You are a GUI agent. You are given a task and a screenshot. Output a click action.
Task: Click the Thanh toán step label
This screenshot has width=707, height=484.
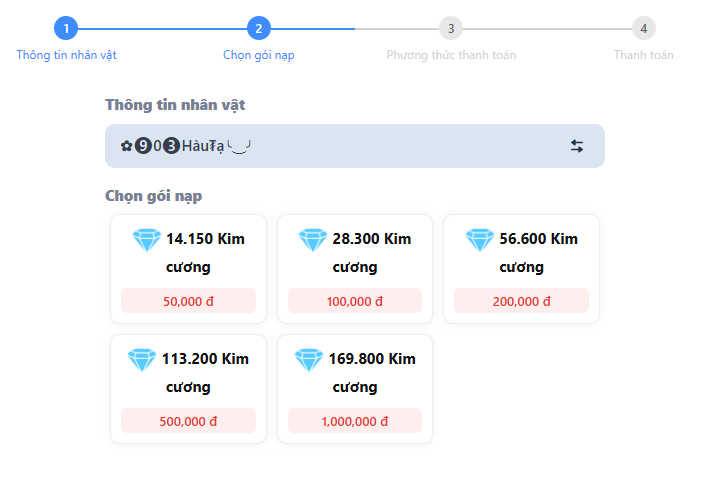tap(643, 55)
